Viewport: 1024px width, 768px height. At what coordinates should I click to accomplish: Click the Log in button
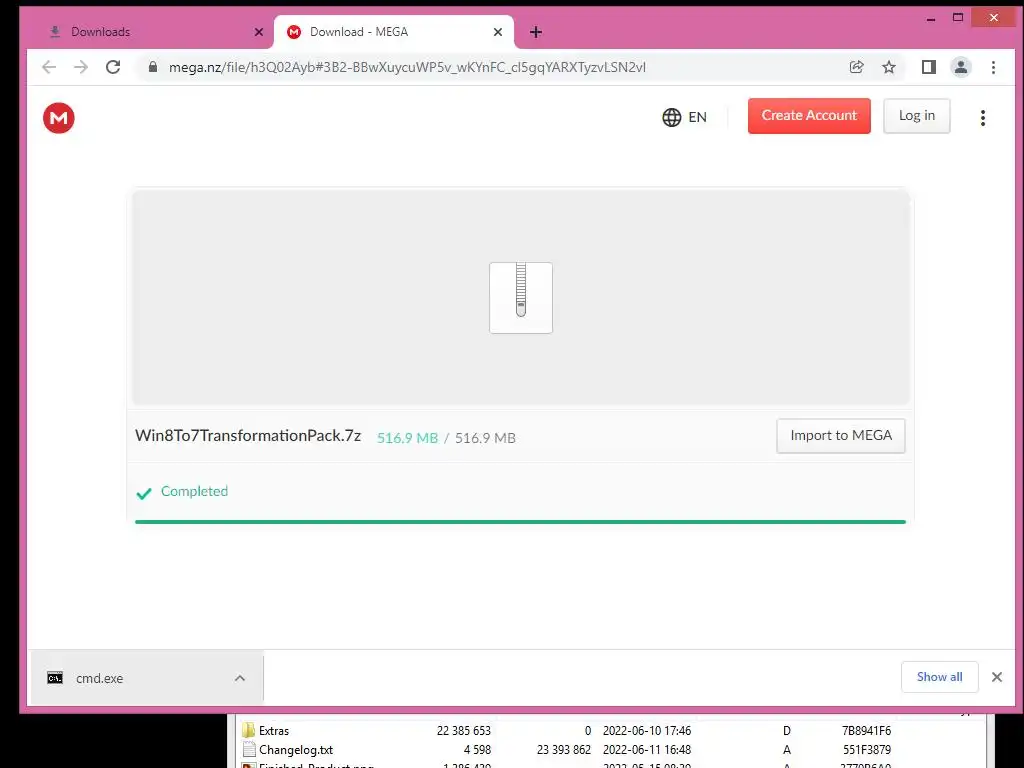coord(917,116)
